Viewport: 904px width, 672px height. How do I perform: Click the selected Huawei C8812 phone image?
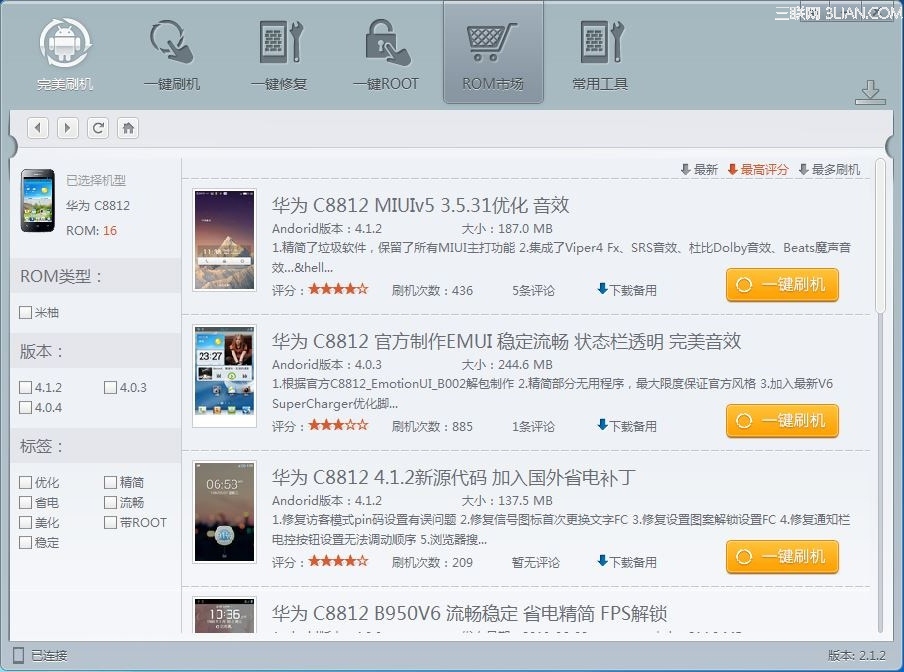pyautogui.click(x=37, y=201)
